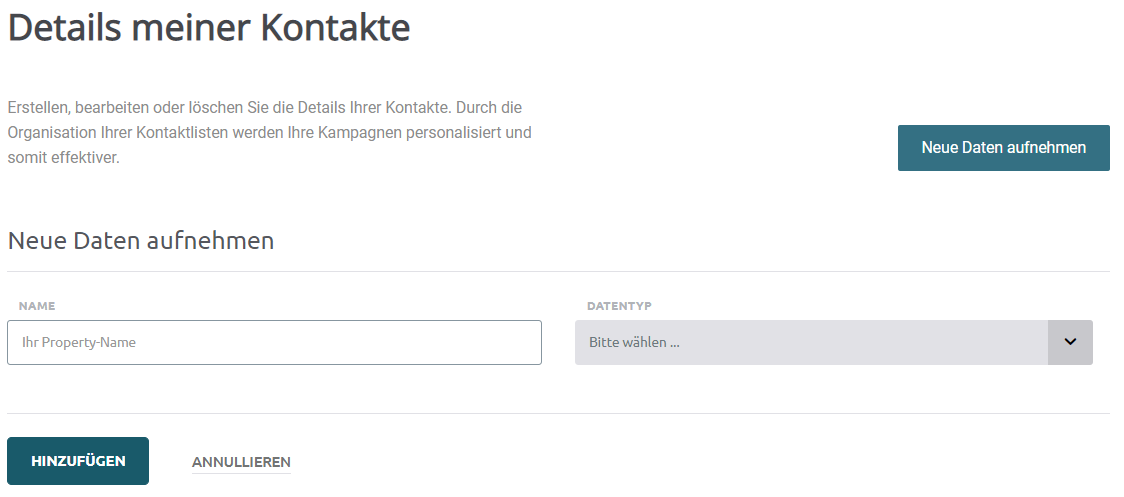The width and height of the screenshot is (1124, 497).
Task: Add the new property using Hinzufügen
Action: (x=78, y=461)
